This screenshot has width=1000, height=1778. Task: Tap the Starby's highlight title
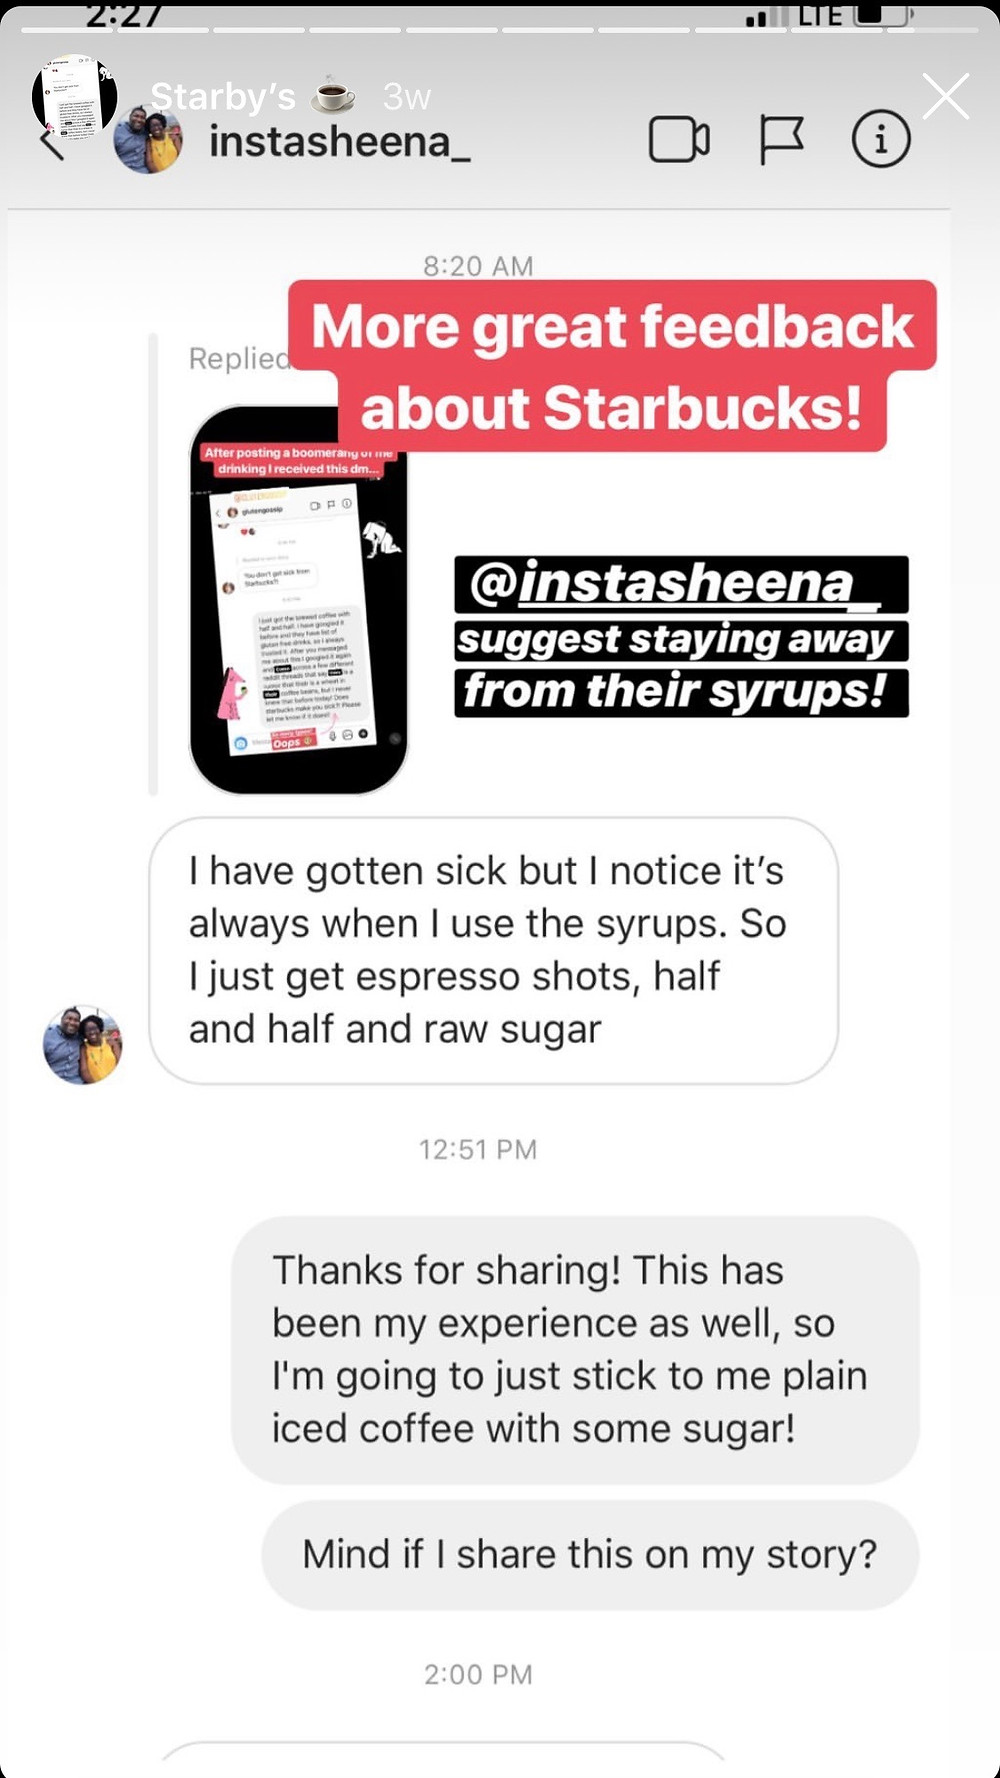click(222, 97)
